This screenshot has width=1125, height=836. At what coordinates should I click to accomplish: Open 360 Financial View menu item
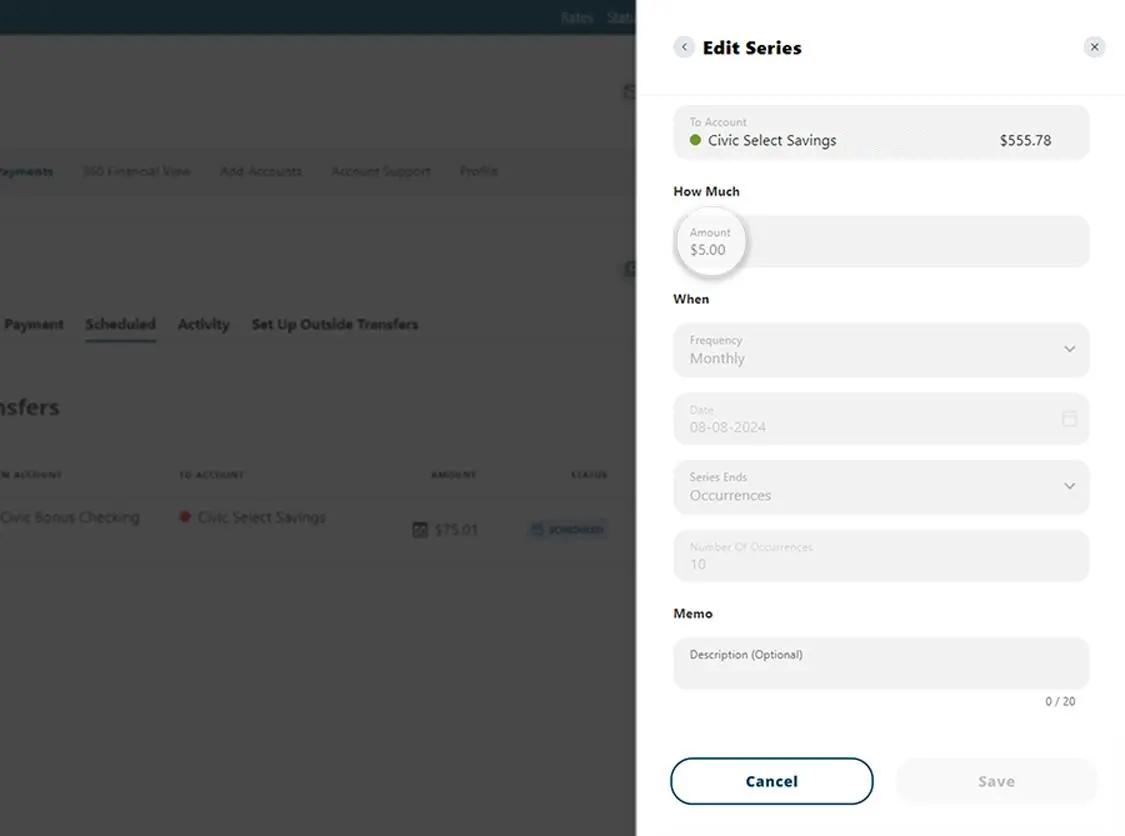point(136,171)
